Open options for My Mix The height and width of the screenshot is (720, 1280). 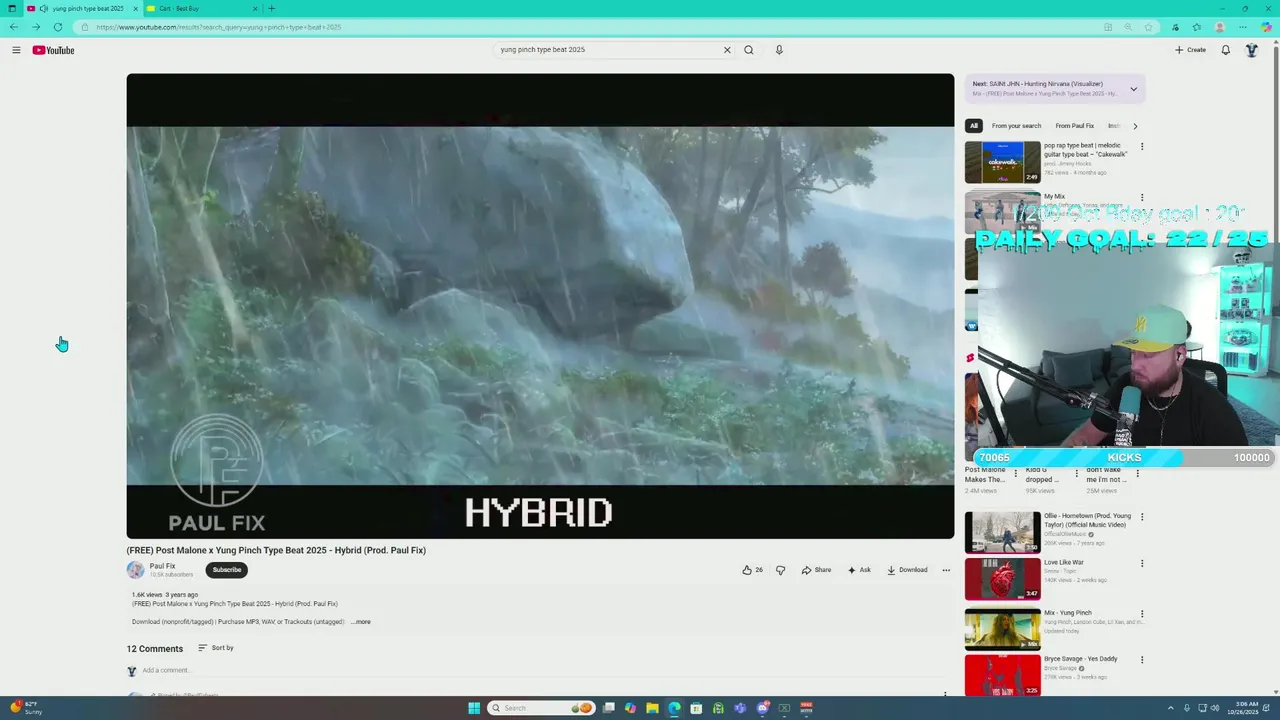click(1142, 197)
